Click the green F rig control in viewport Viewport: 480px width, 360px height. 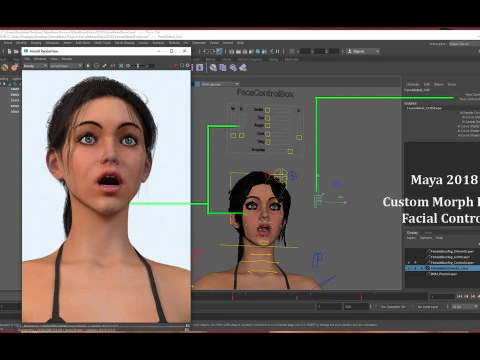pyautogui.click(x=318, y=201)
